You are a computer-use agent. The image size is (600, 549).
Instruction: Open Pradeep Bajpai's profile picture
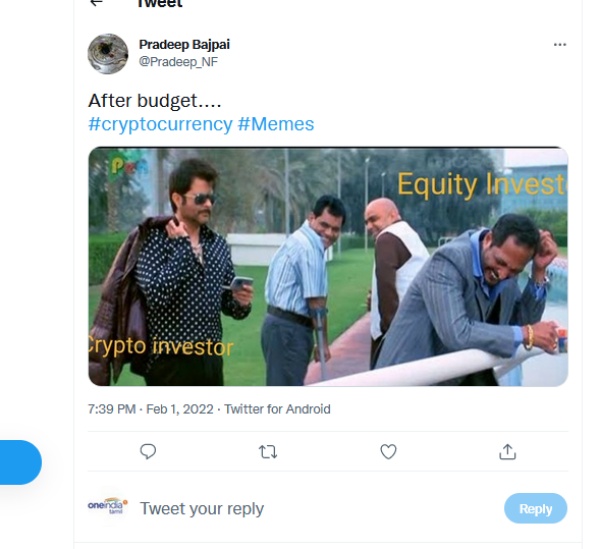tap(108, 53)
